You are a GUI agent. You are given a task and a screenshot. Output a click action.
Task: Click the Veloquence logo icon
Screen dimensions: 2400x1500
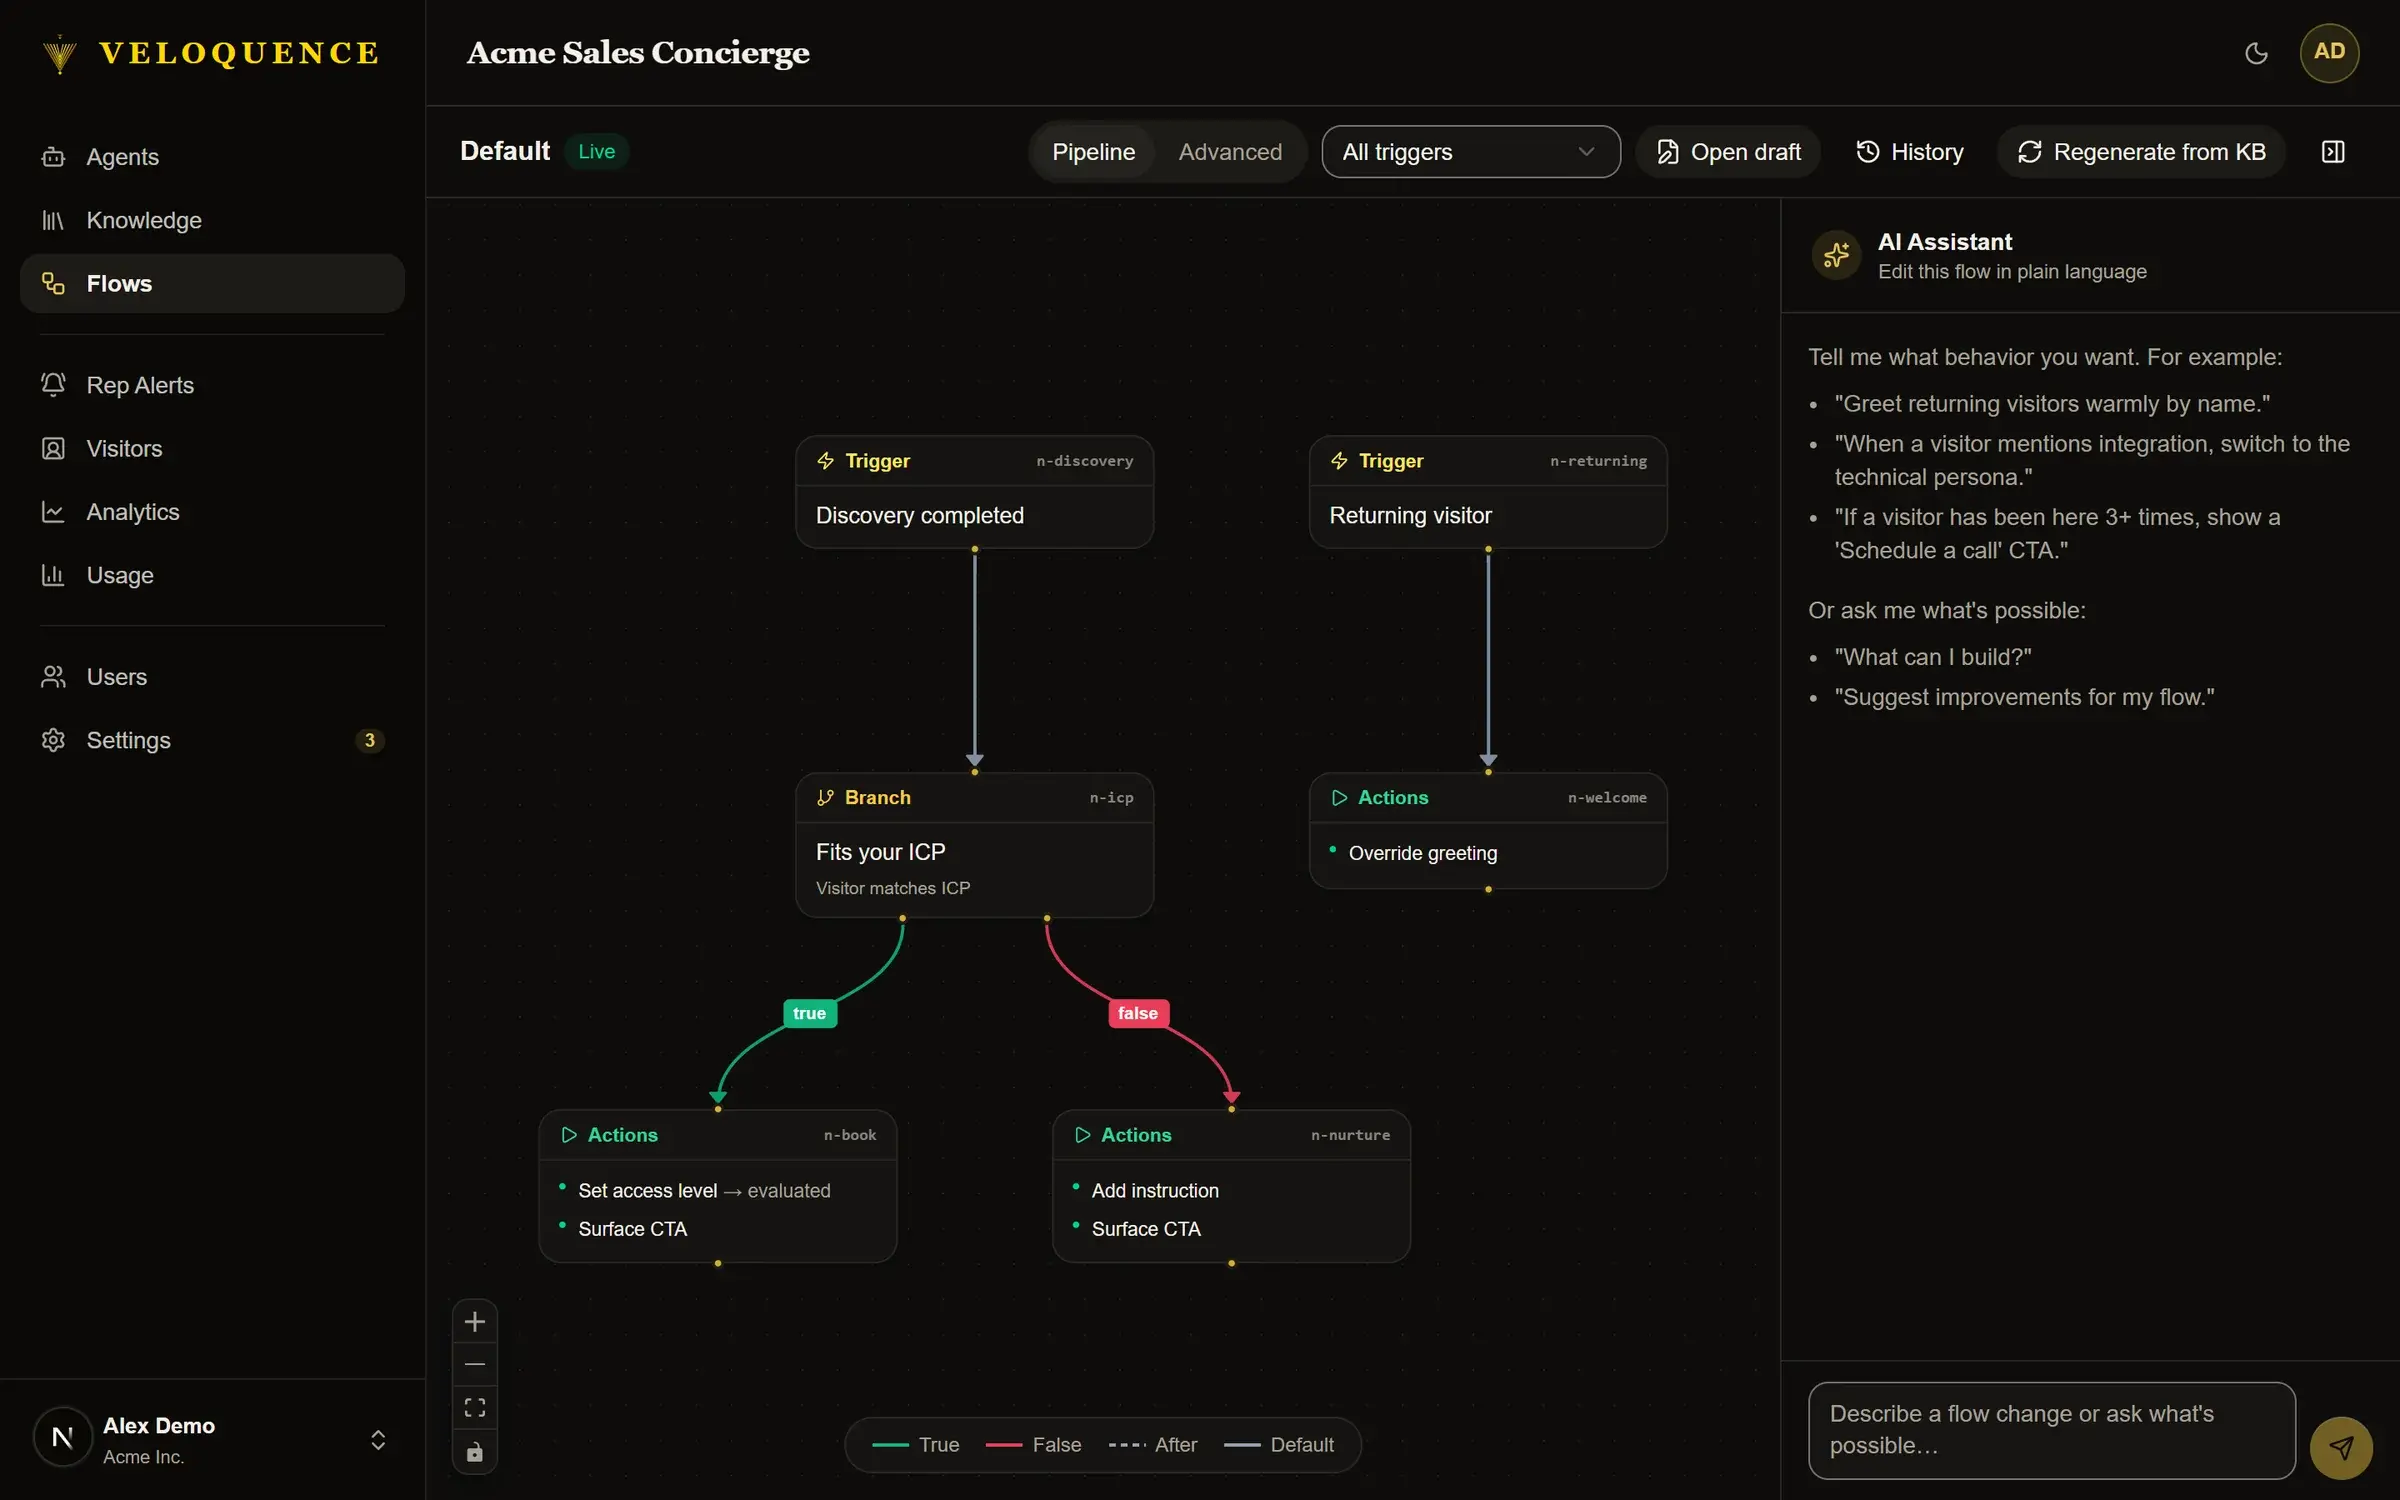pyautogui.click(x=60, y=53)
